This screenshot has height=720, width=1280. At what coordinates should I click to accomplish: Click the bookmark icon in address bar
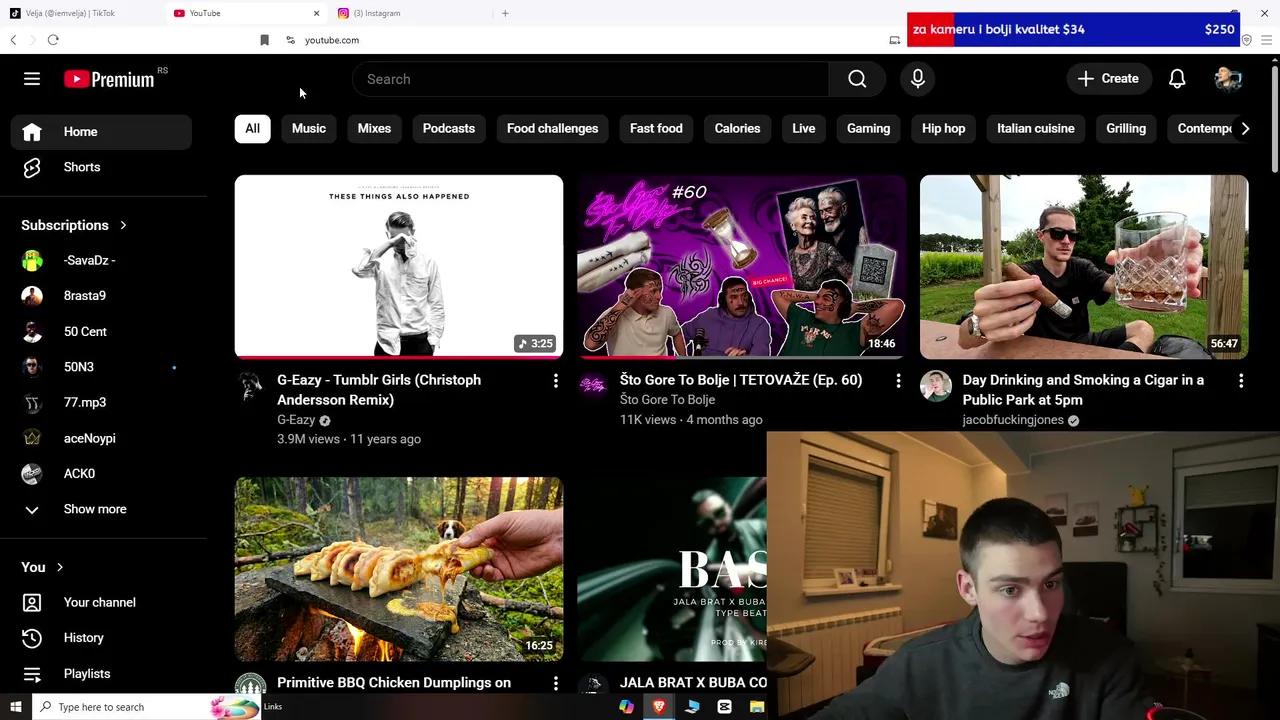pos(264,40)
